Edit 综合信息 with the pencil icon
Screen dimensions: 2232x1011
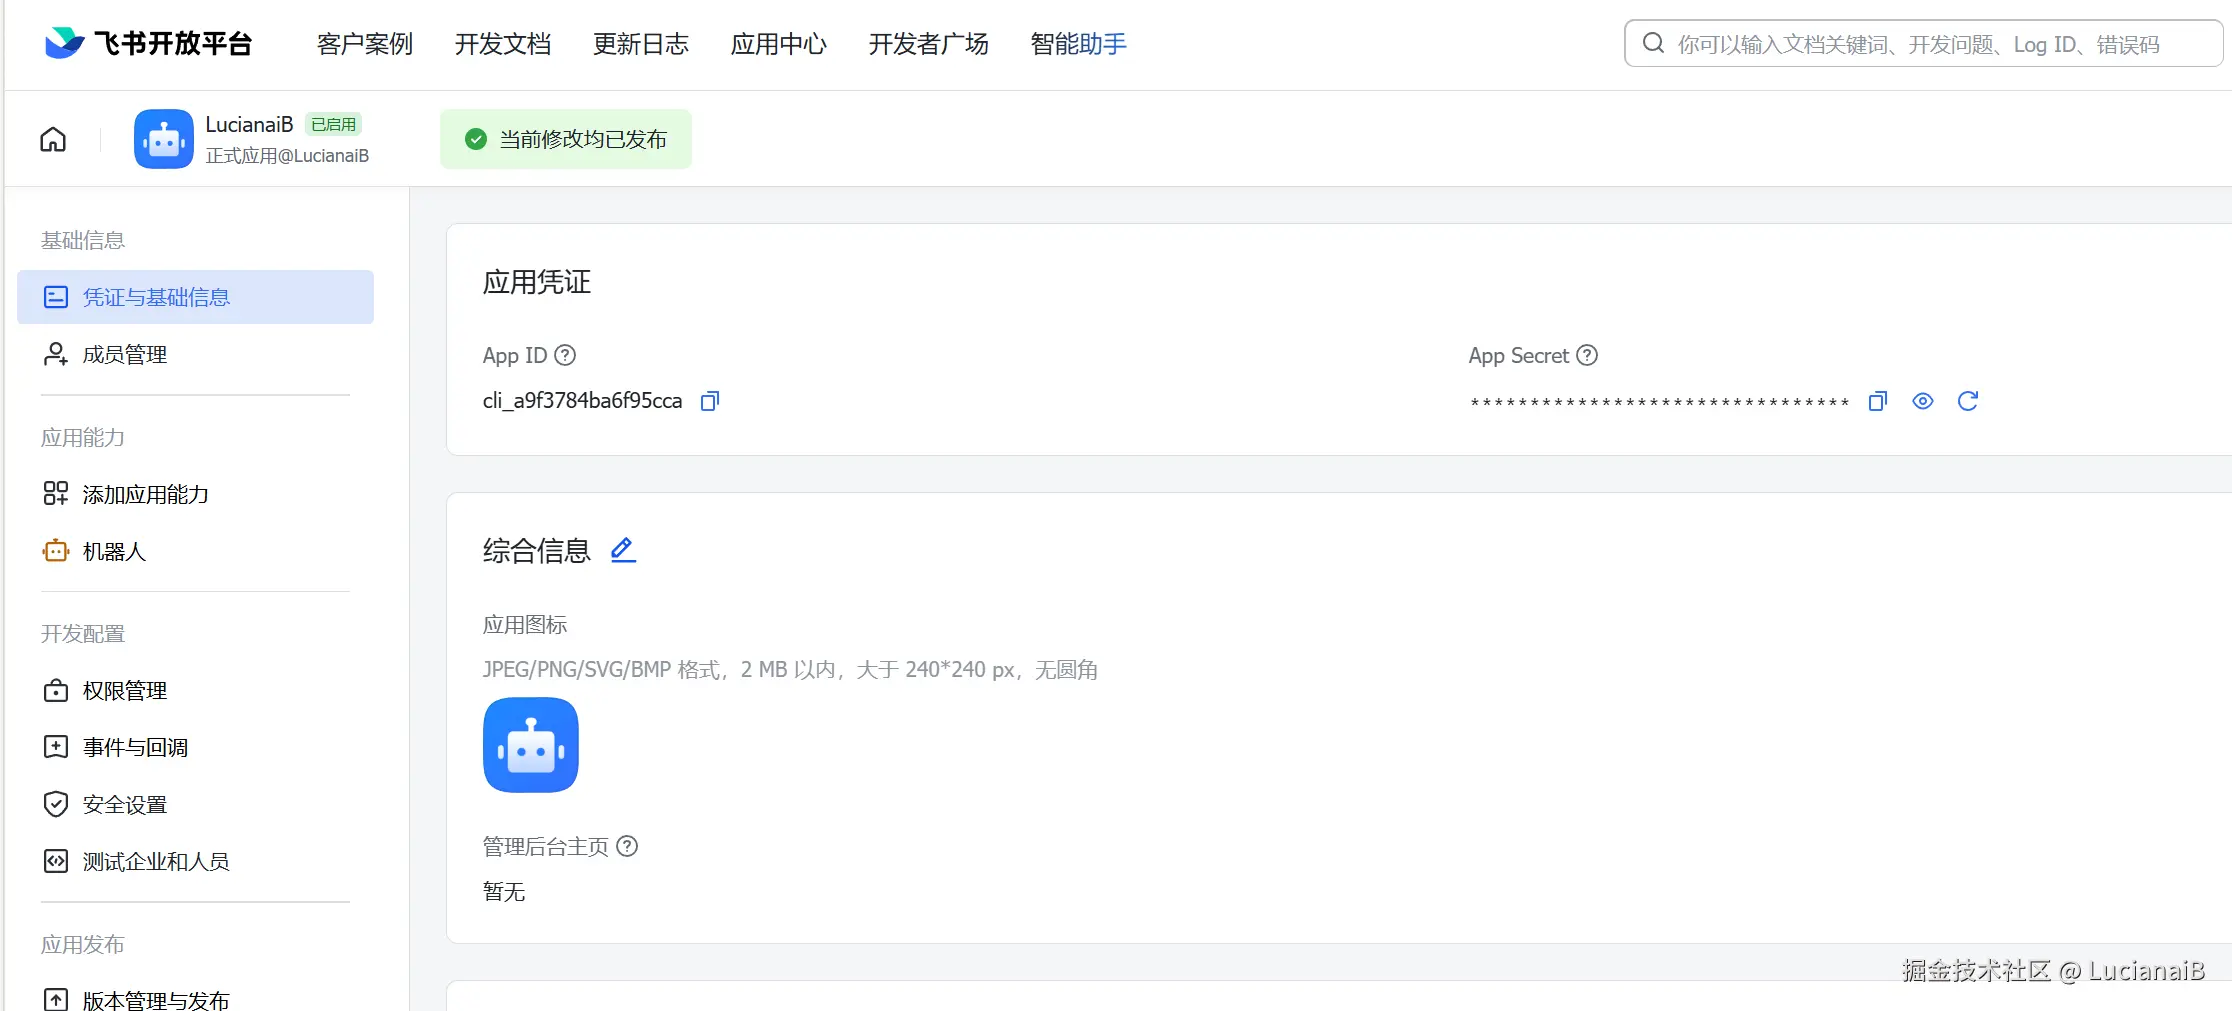(623, 550)
